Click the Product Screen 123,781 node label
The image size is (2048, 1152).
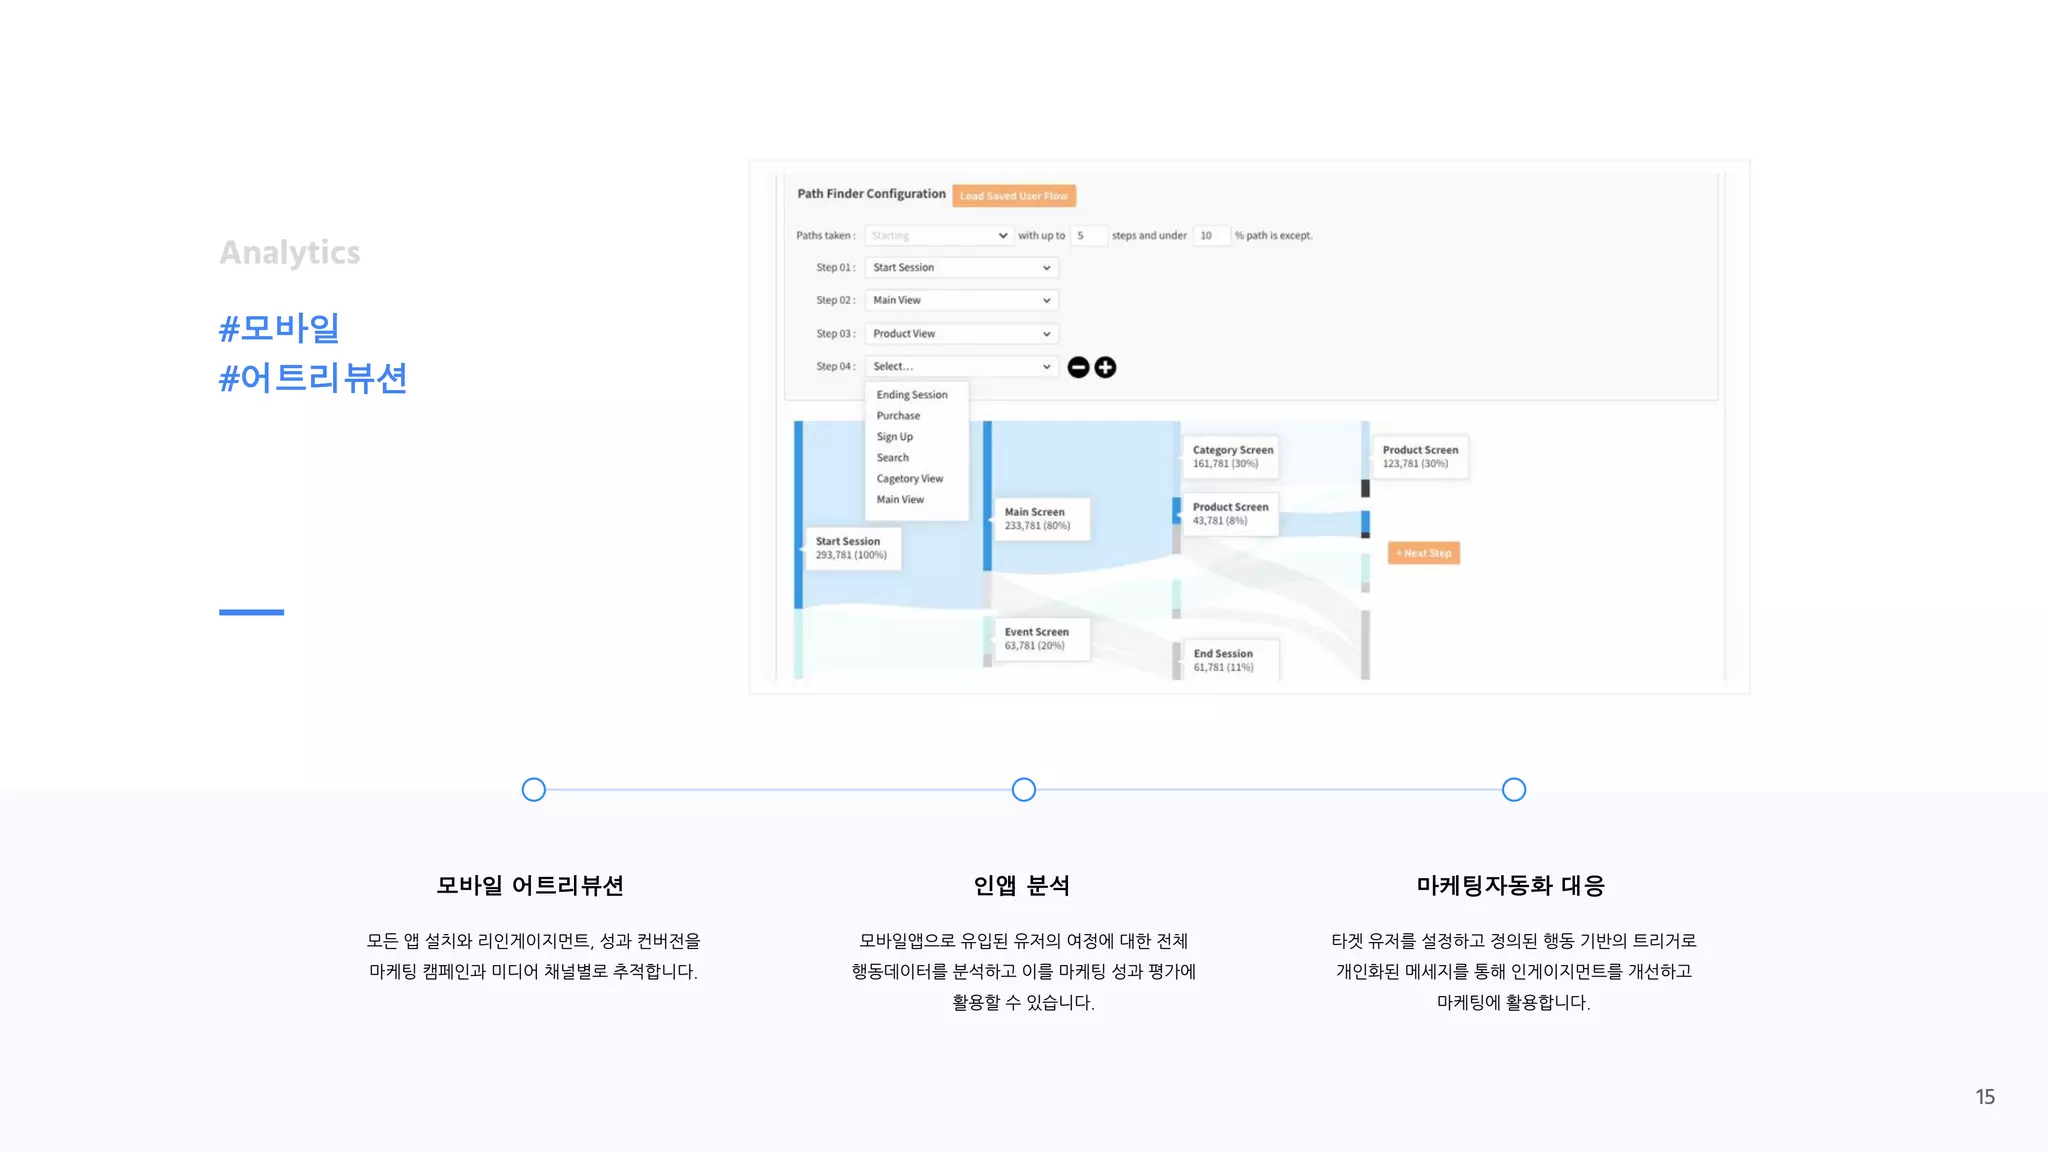tap(1420, 457)
